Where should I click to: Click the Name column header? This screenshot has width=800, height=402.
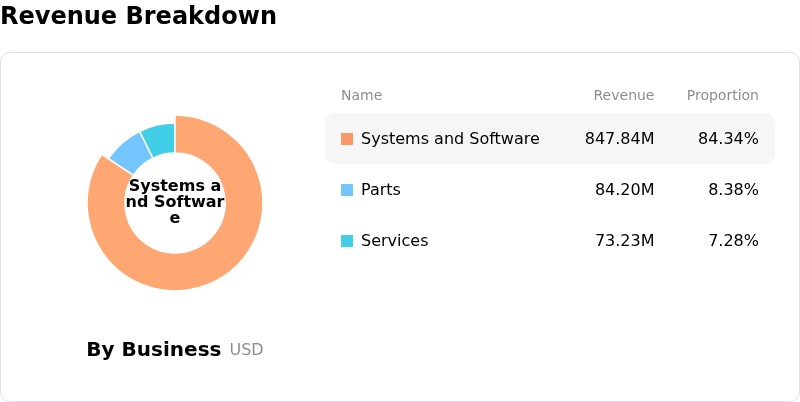pos(361,95)
